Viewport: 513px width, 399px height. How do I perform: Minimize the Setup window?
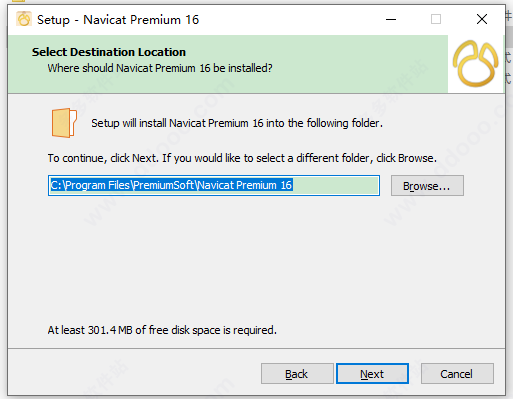coord(391,19)
